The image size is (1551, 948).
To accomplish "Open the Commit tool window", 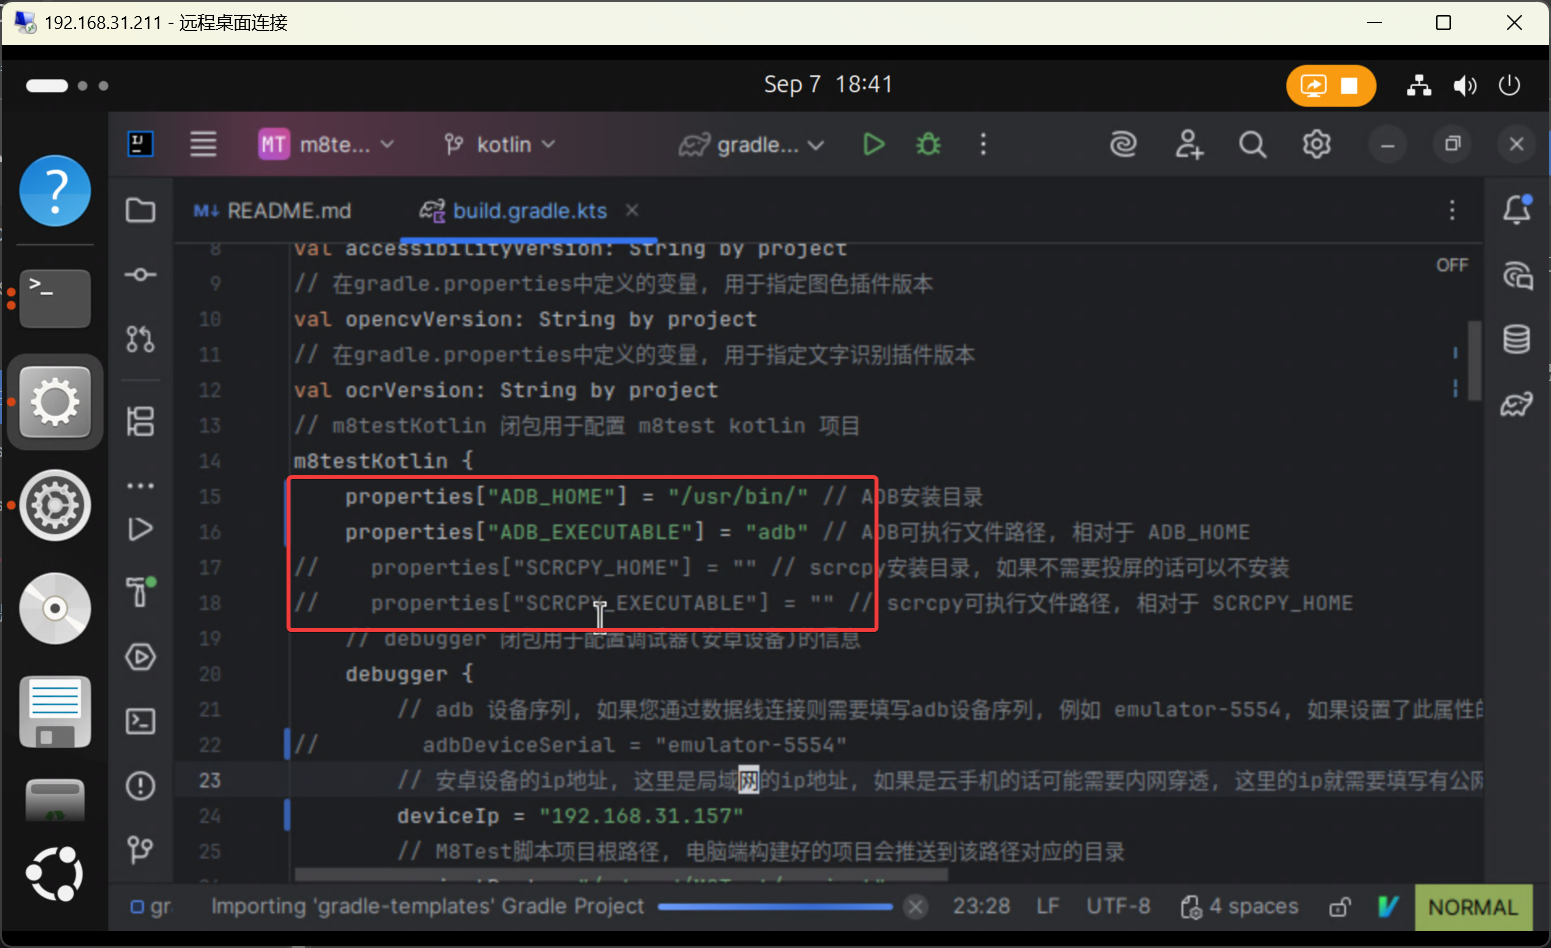I will (x=140, y=275).
